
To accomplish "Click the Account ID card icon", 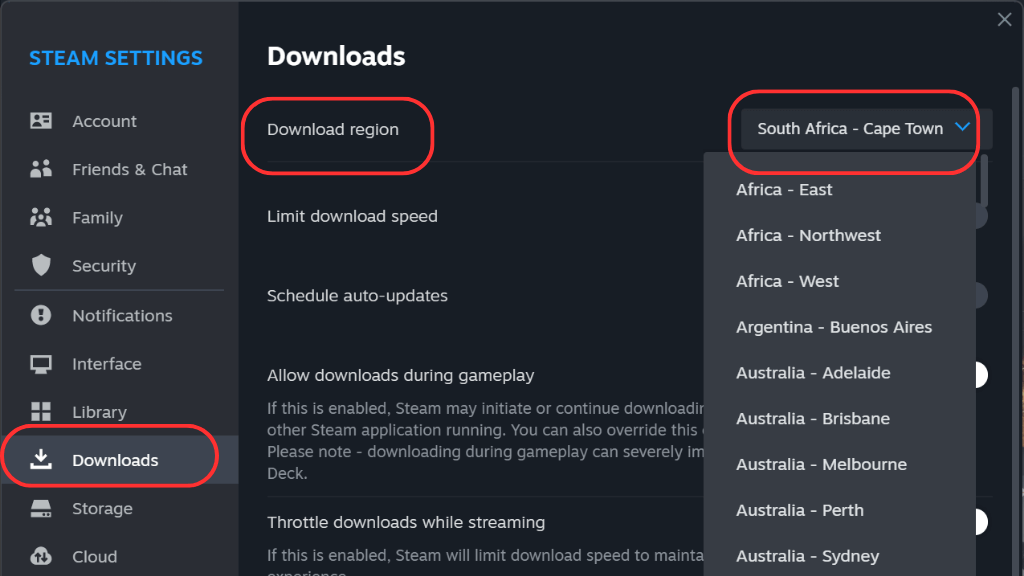I will (41, 121).
